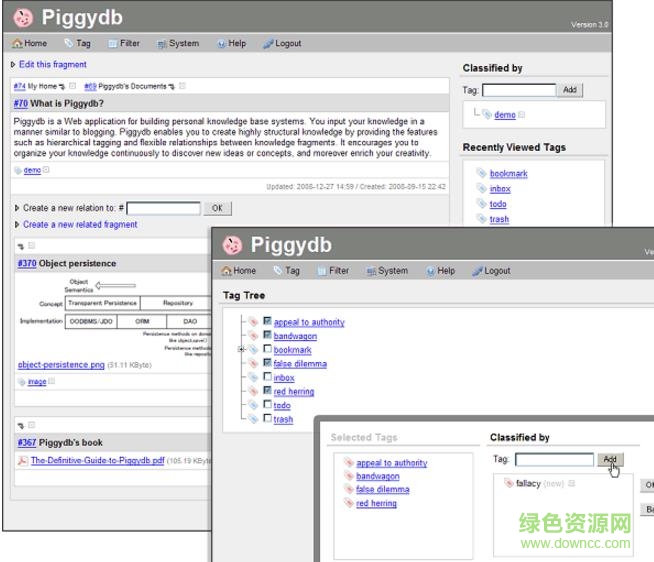Click tag icon next to trash in Recently Viewed Tags
Image resolution: width=654 pixels, height=562 pixels.
click(482, 218)
